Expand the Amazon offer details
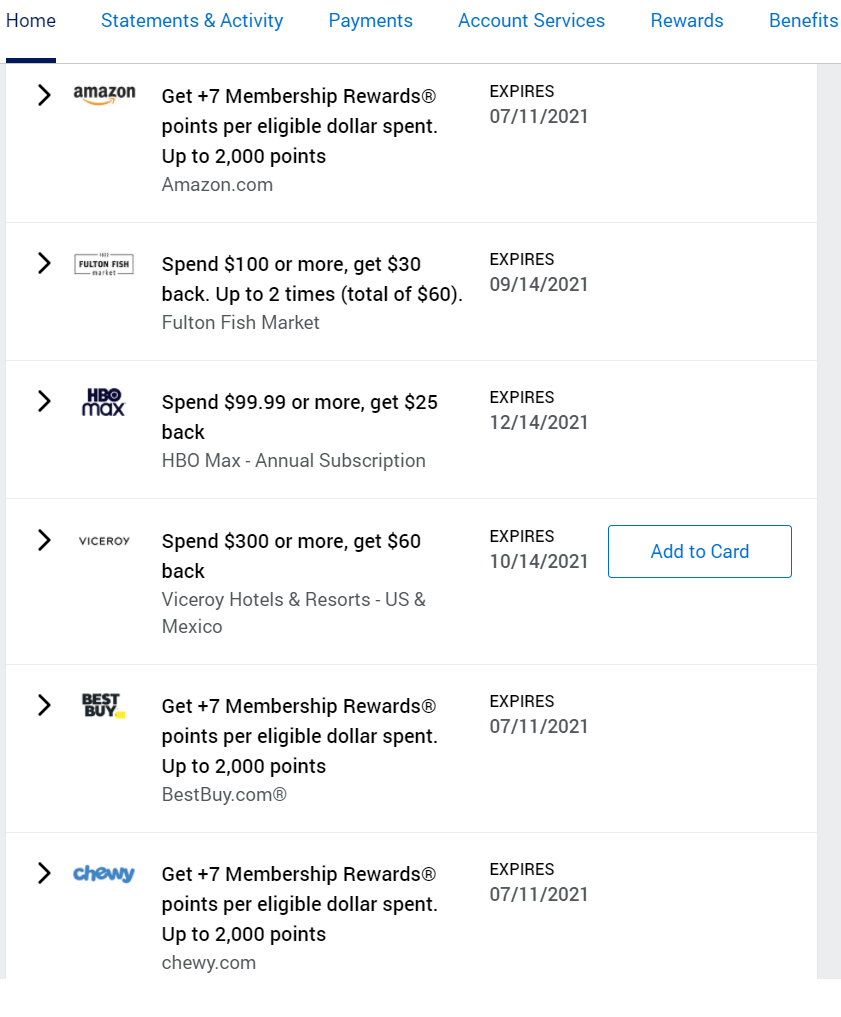Viewport: 841px width, 1017px height. [x=44, y=95]
